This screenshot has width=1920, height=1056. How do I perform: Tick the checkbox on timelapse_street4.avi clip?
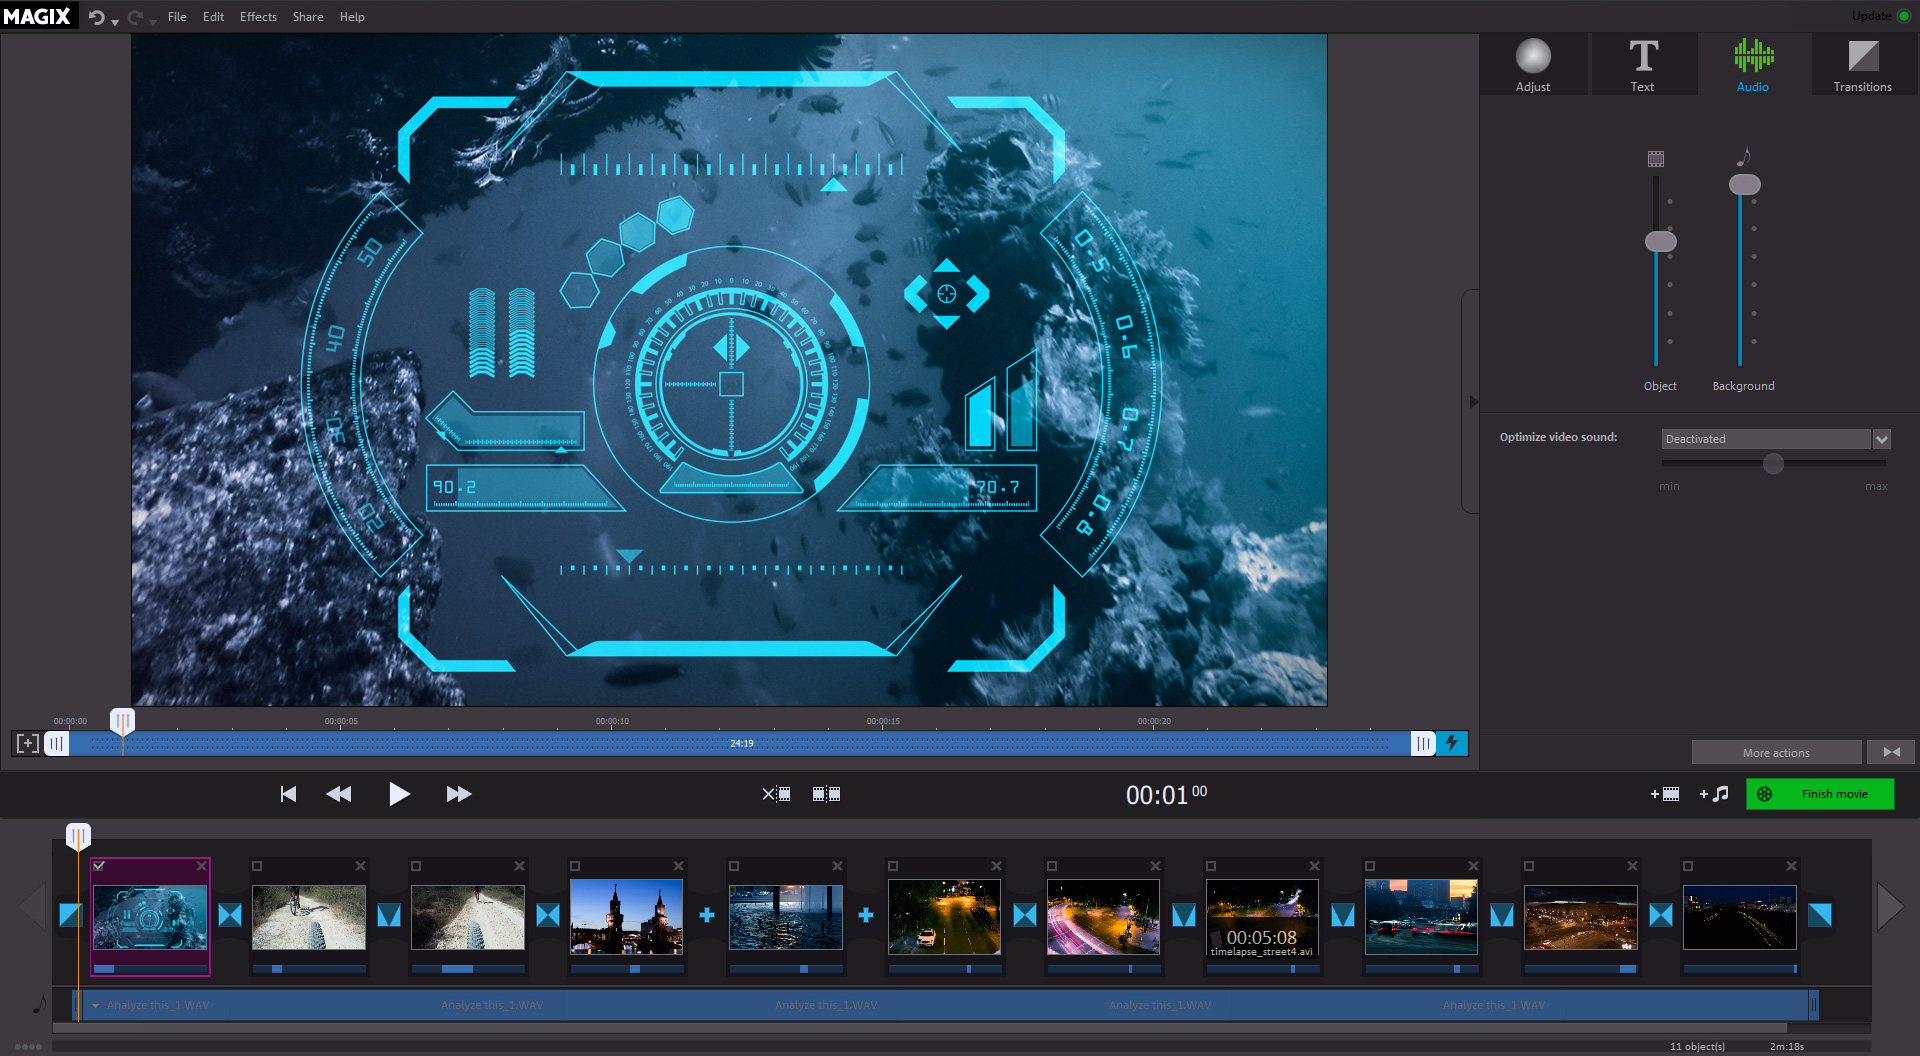click(1211, 866)
